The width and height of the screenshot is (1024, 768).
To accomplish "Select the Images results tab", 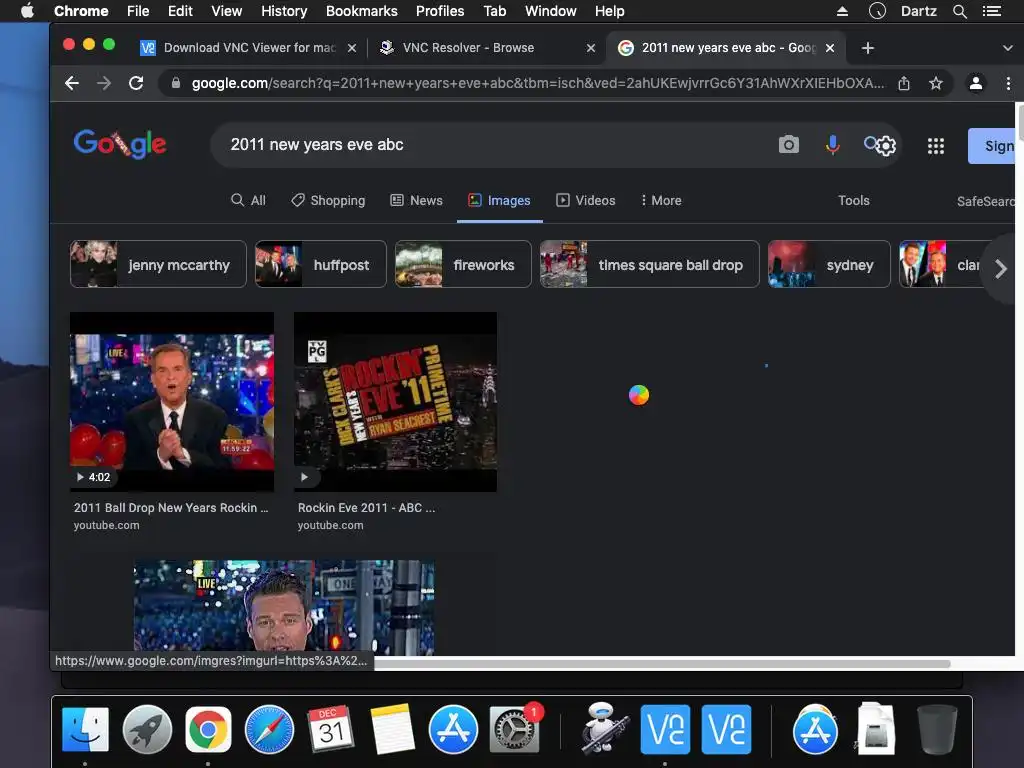I will 500,200.
